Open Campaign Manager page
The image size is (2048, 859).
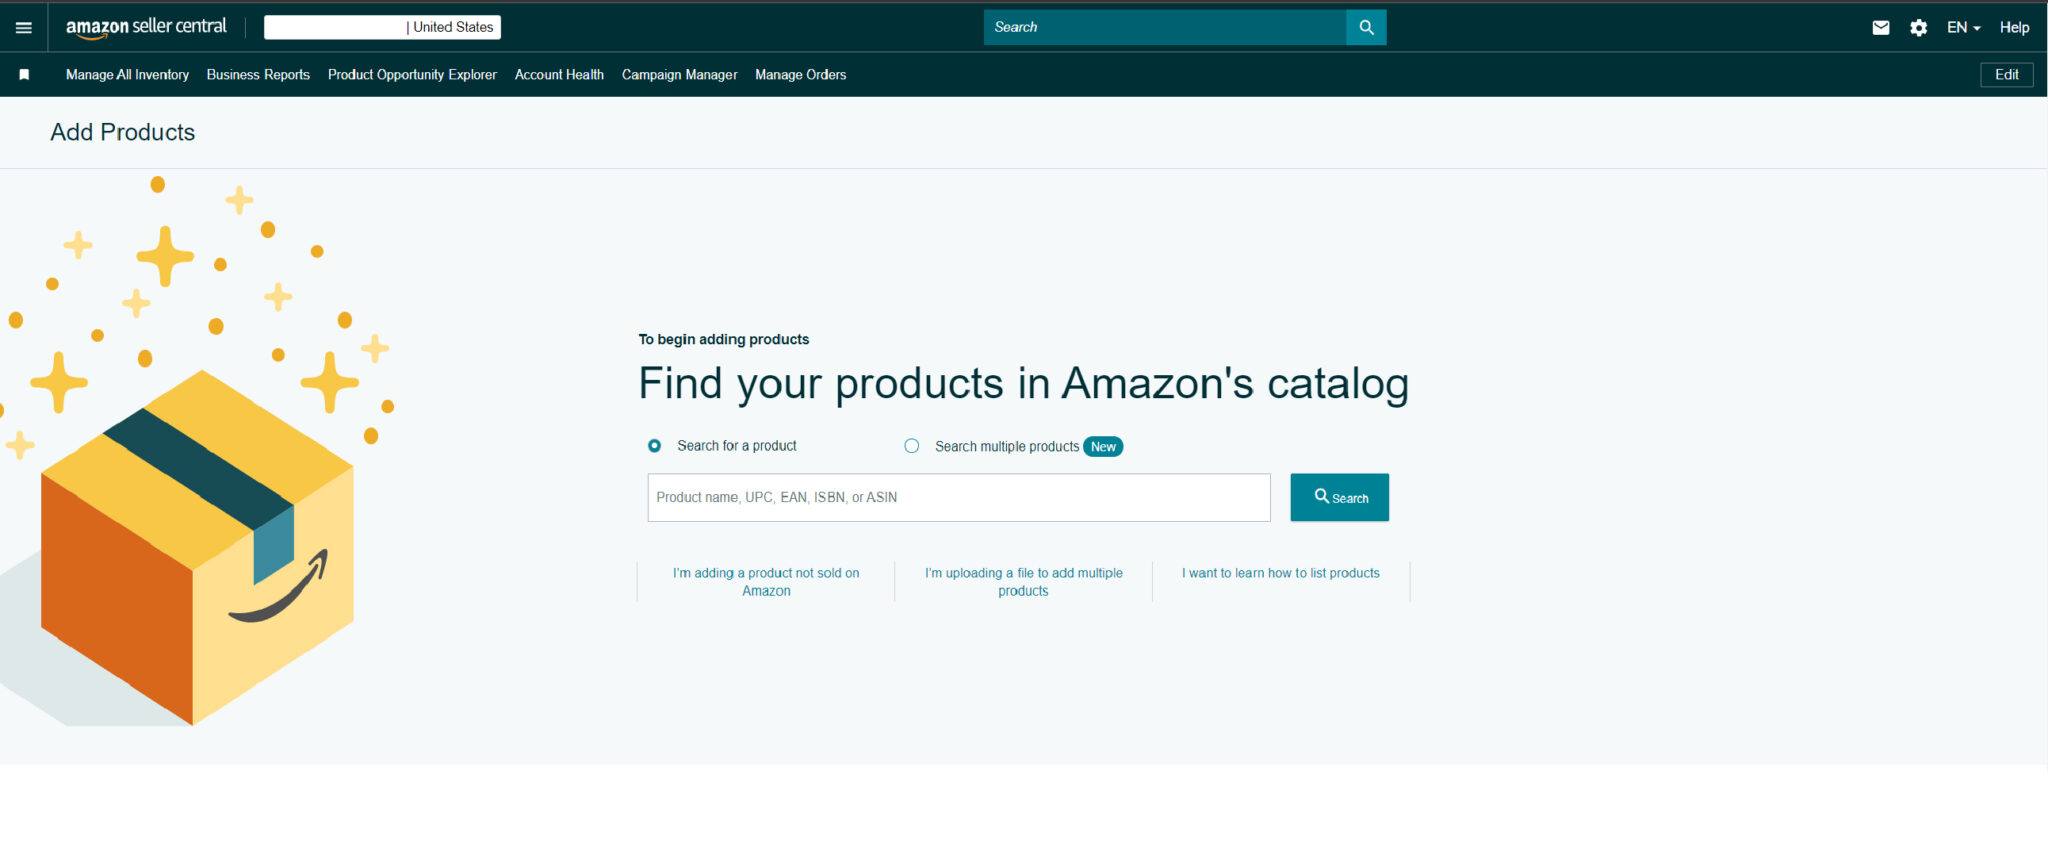coord(679,75)
